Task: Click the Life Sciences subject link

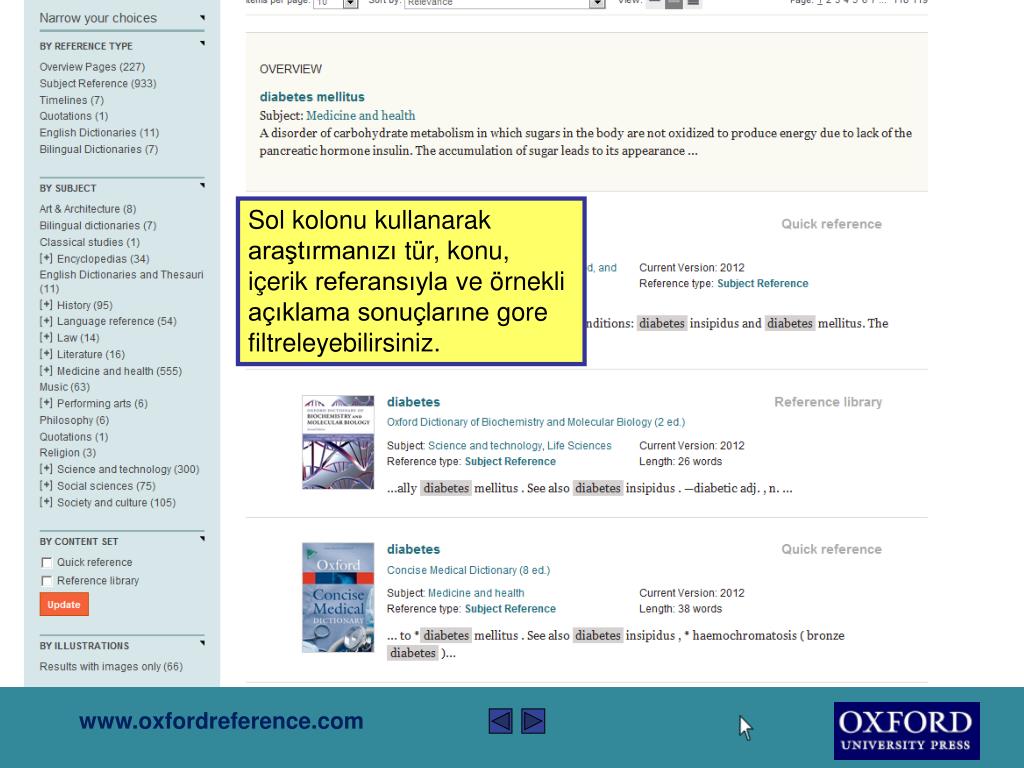Action: click(x=579, y=445)
